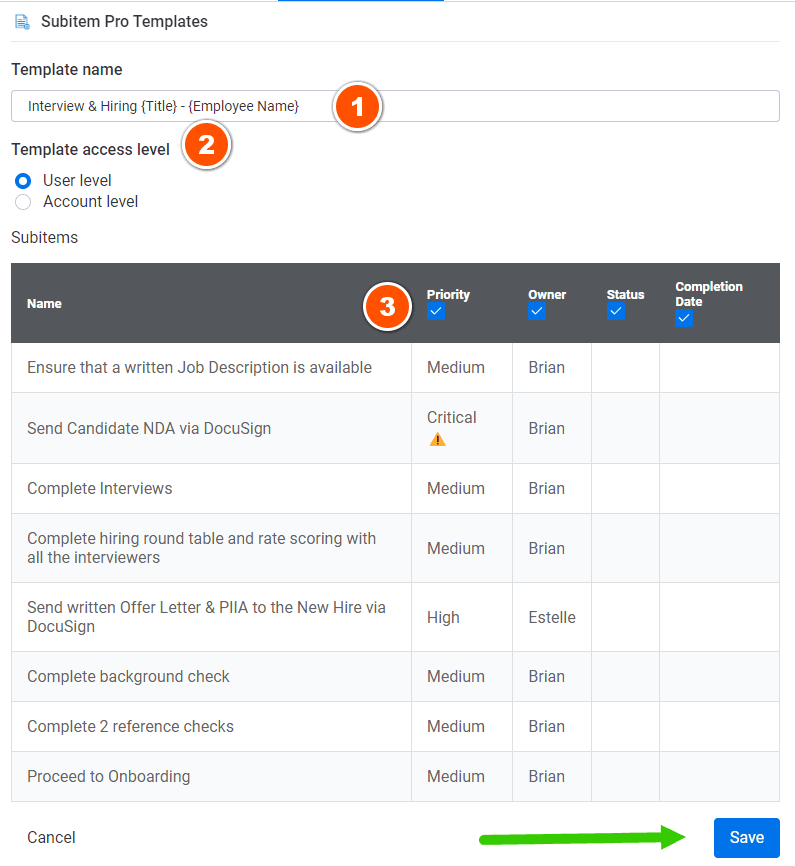This screenshot has width=795, height=866.
Task: Uncheck the Priority column checkbox
Action: click(435, 311)
